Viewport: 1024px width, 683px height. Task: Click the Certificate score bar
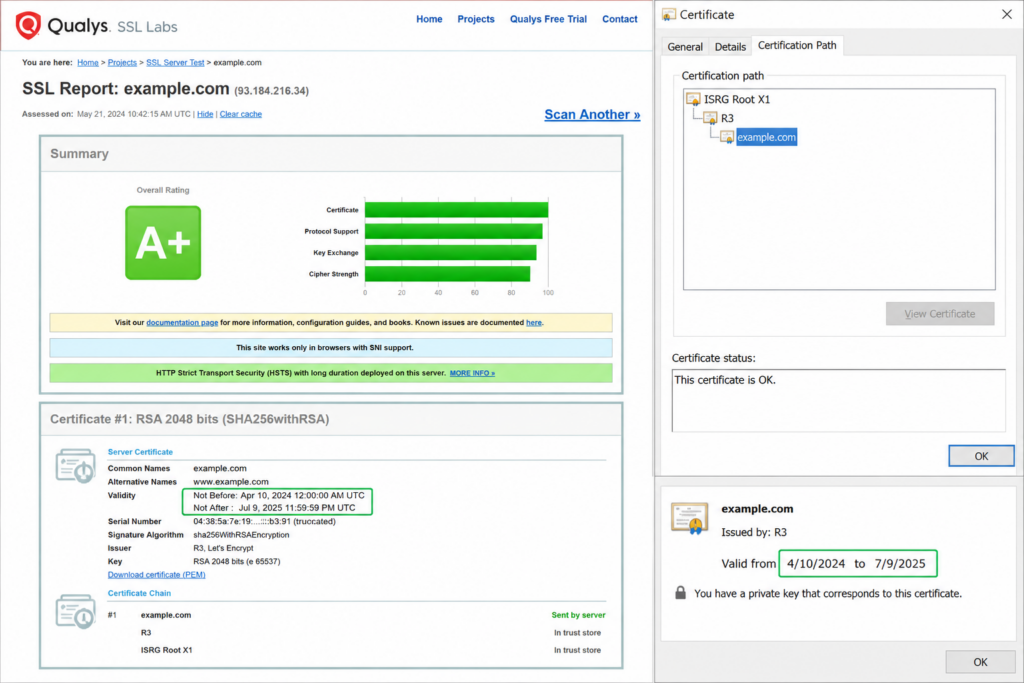tap(456, 210)
